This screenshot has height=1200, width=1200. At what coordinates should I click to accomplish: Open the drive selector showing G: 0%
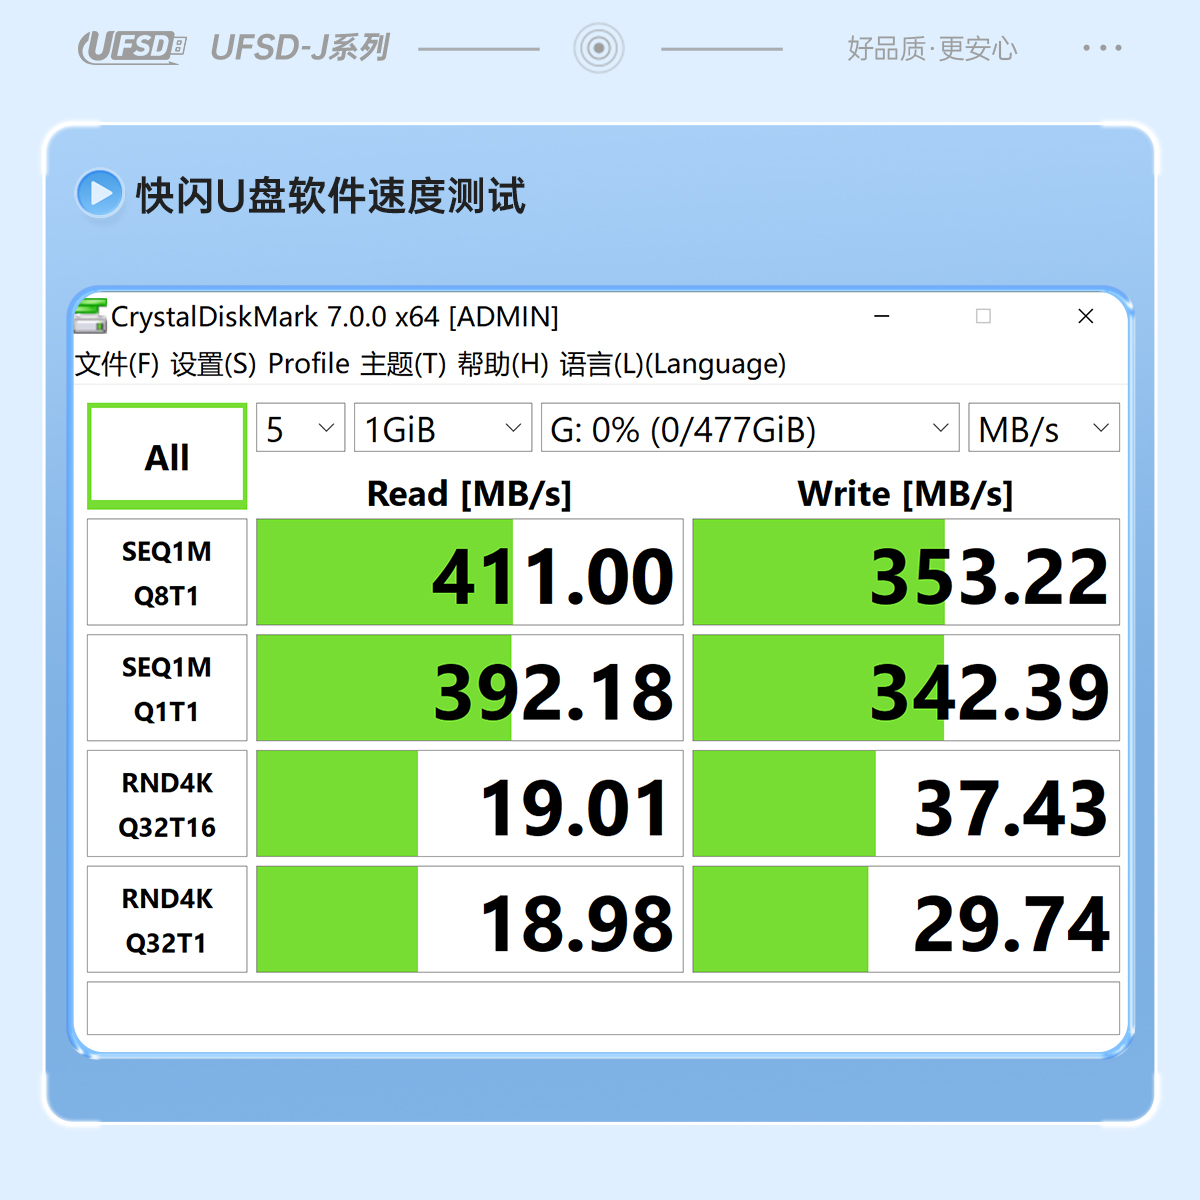click(750, 429)
